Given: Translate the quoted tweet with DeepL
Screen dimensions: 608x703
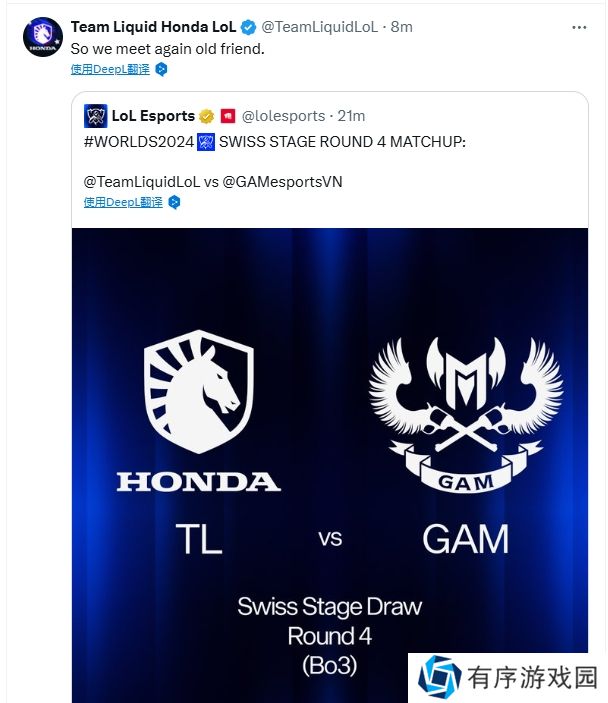Looking at the screenshot, I should click(x=123, y=202).
